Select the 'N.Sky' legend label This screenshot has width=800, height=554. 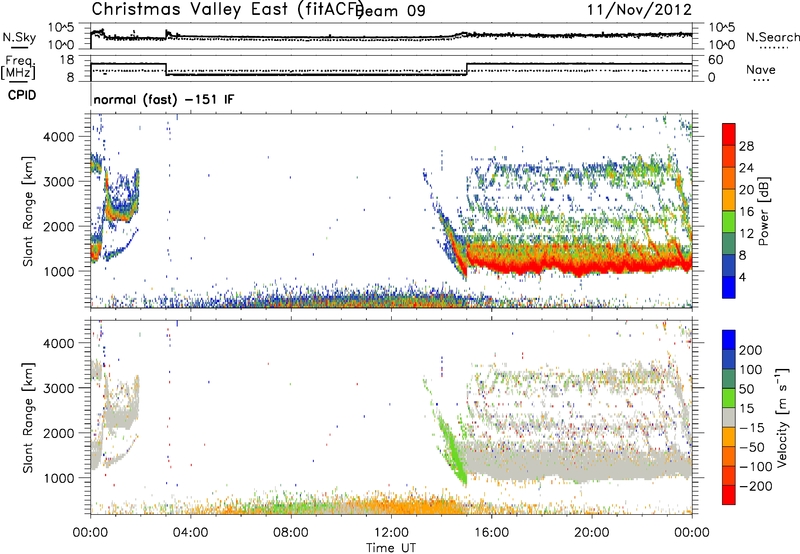(x=19, y=38)
